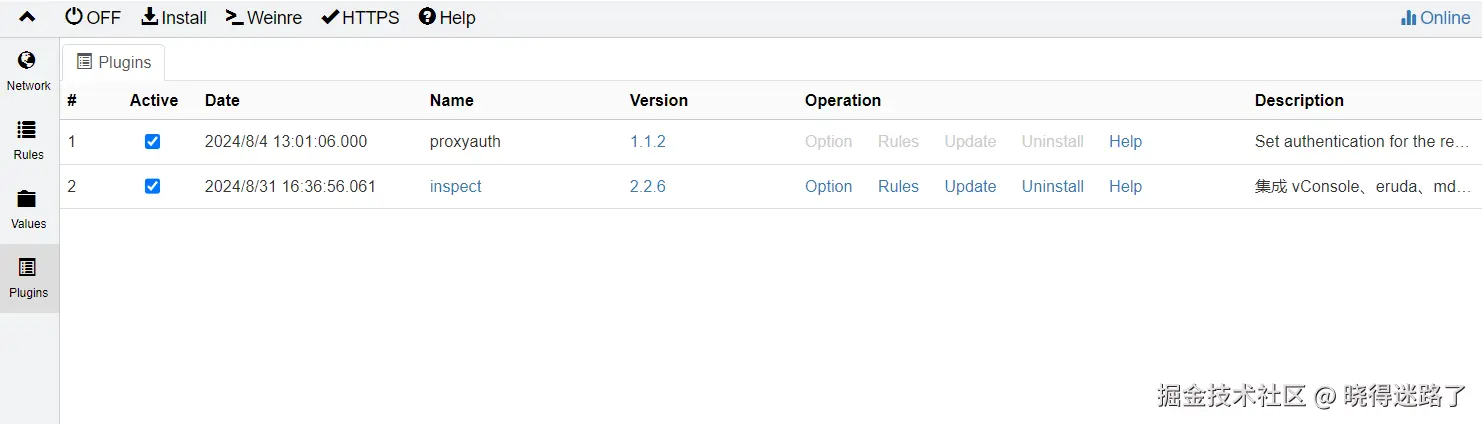Open the Help question mark icon
The width and height of the screenshot is (1482, 424).
[x=427, y=17]
